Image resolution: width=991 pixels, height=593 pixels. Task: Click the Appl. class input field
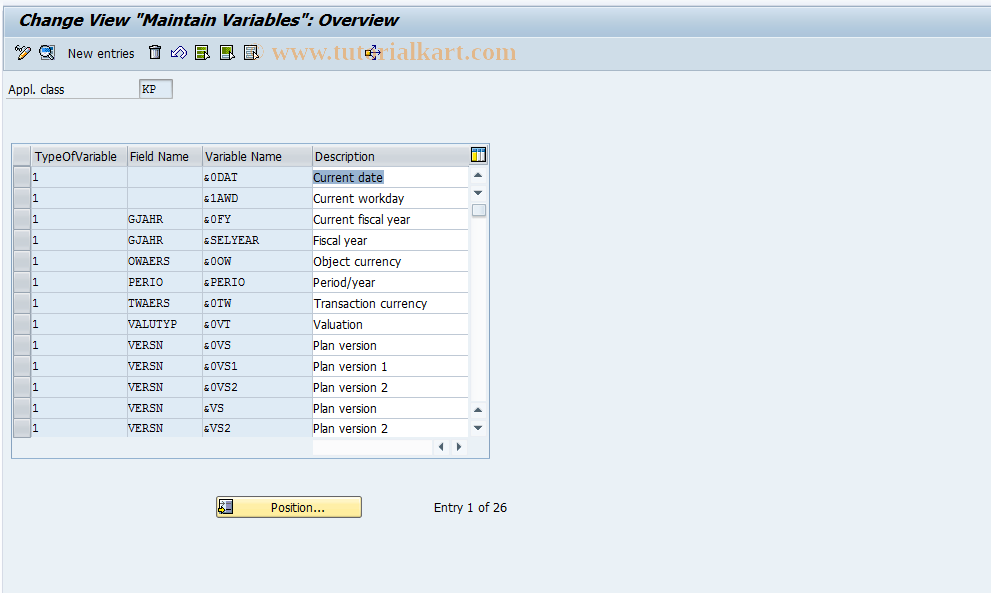[155, 89]
